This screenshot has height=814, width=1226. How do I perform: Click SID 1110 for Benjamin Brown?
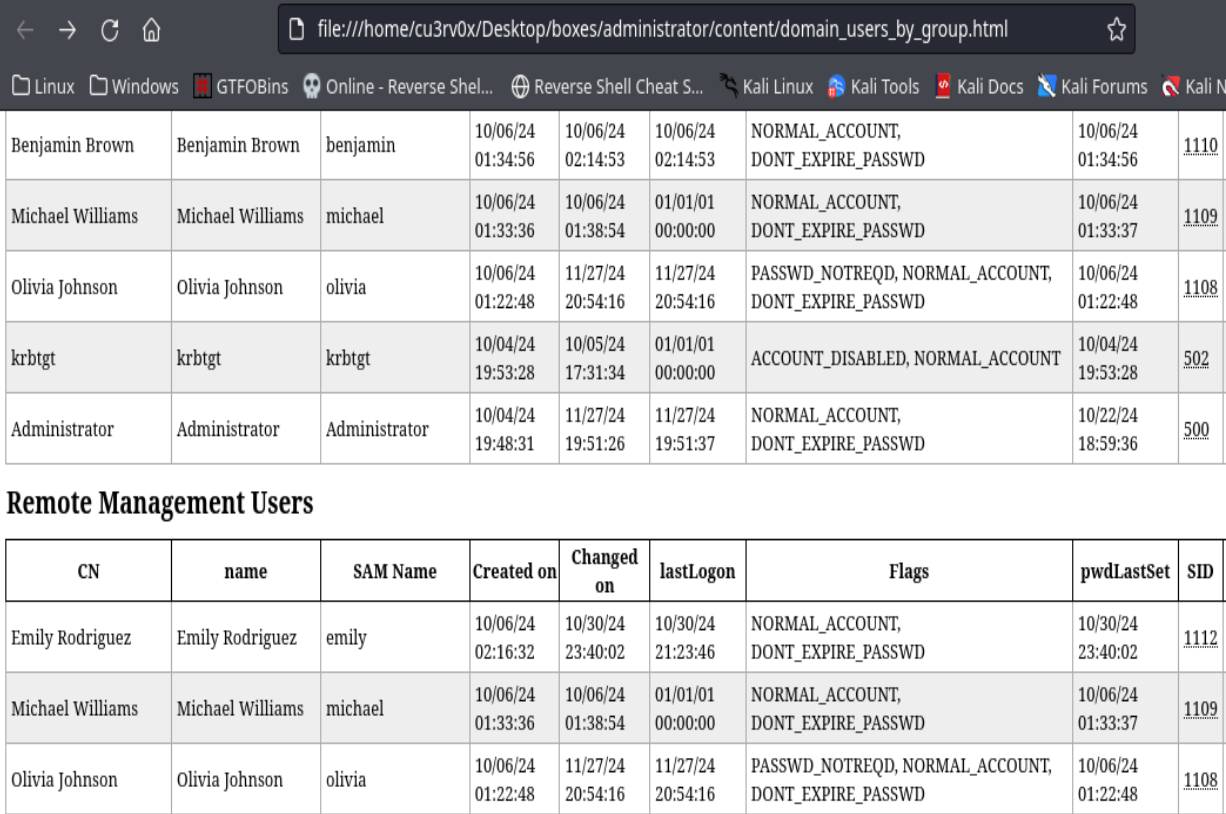pos(1200,146)
